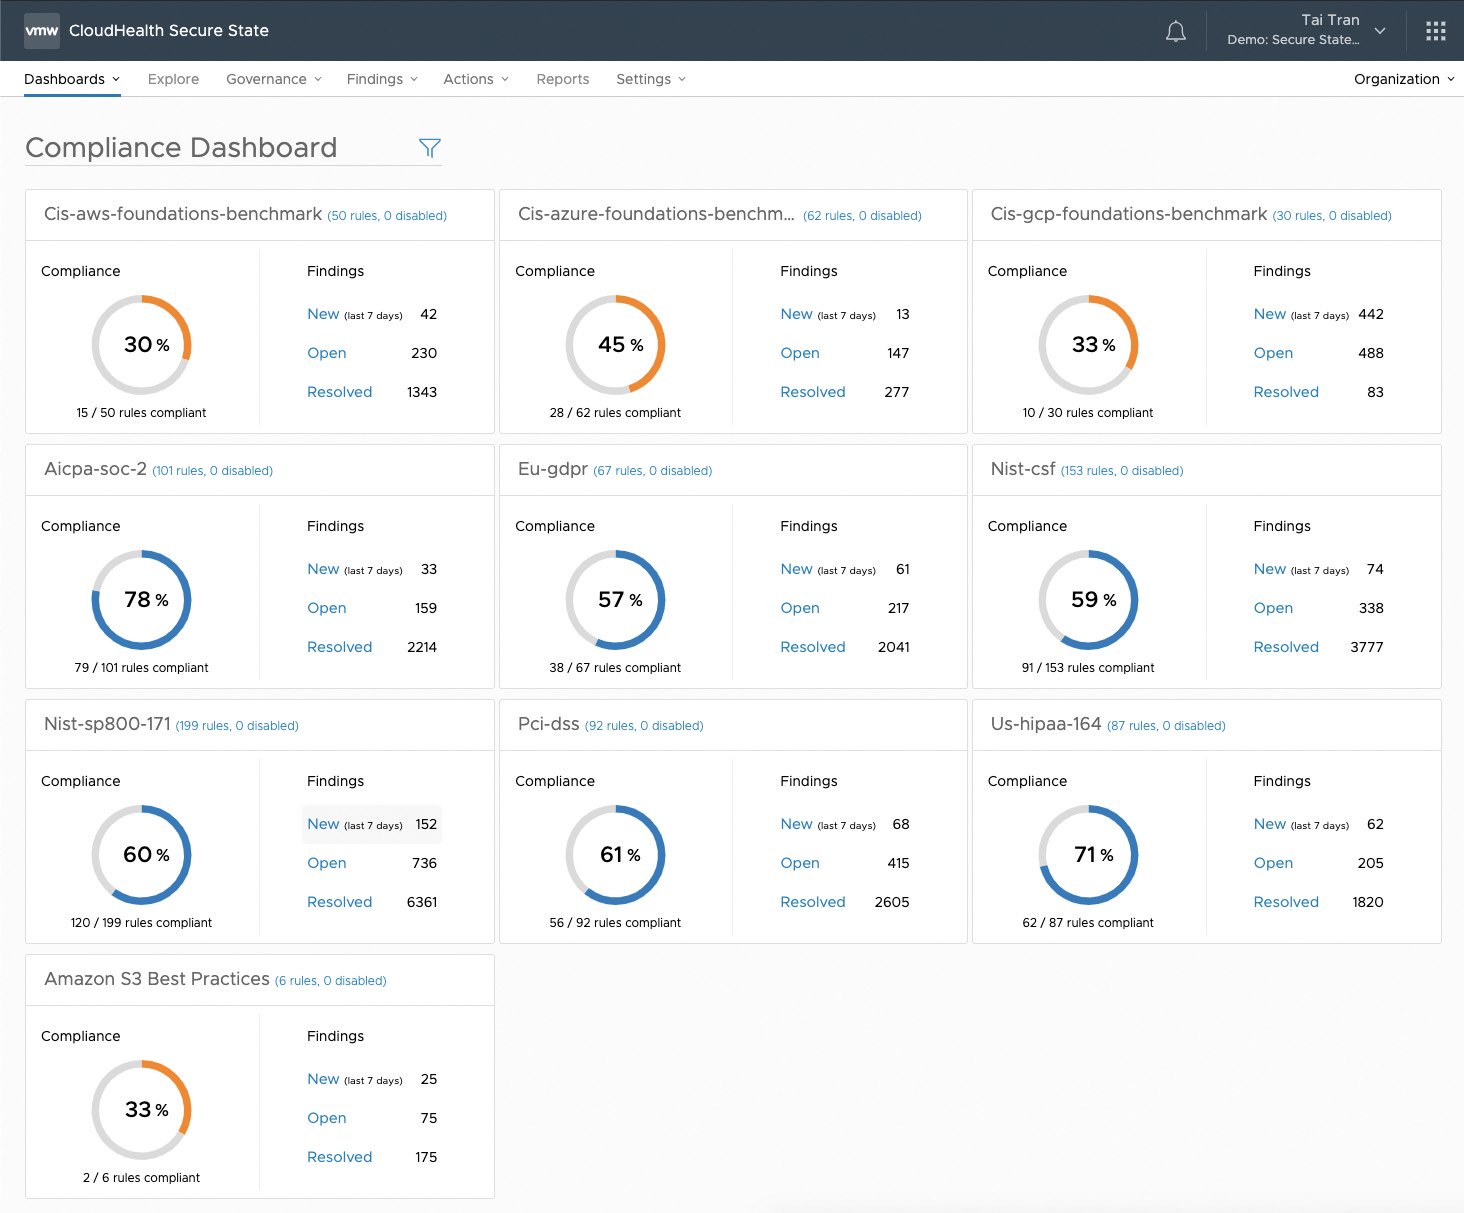Open New findings for Nist-sp800-171
The image size is (1464, 1213).
click(323, 824)
